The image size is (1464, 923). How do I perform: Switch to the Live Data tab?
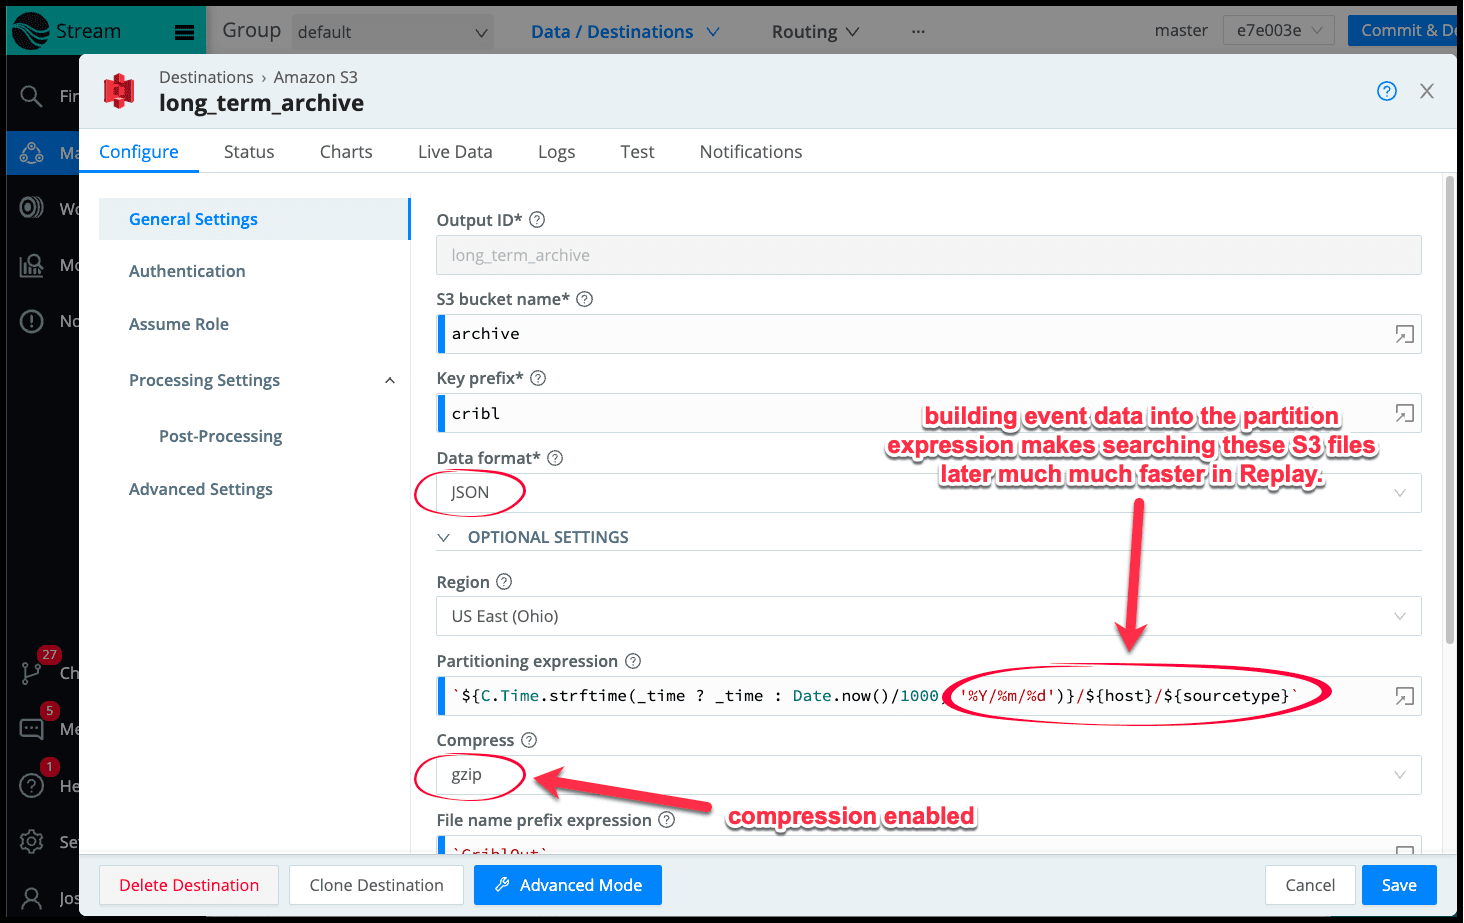[x=455, y=152]
